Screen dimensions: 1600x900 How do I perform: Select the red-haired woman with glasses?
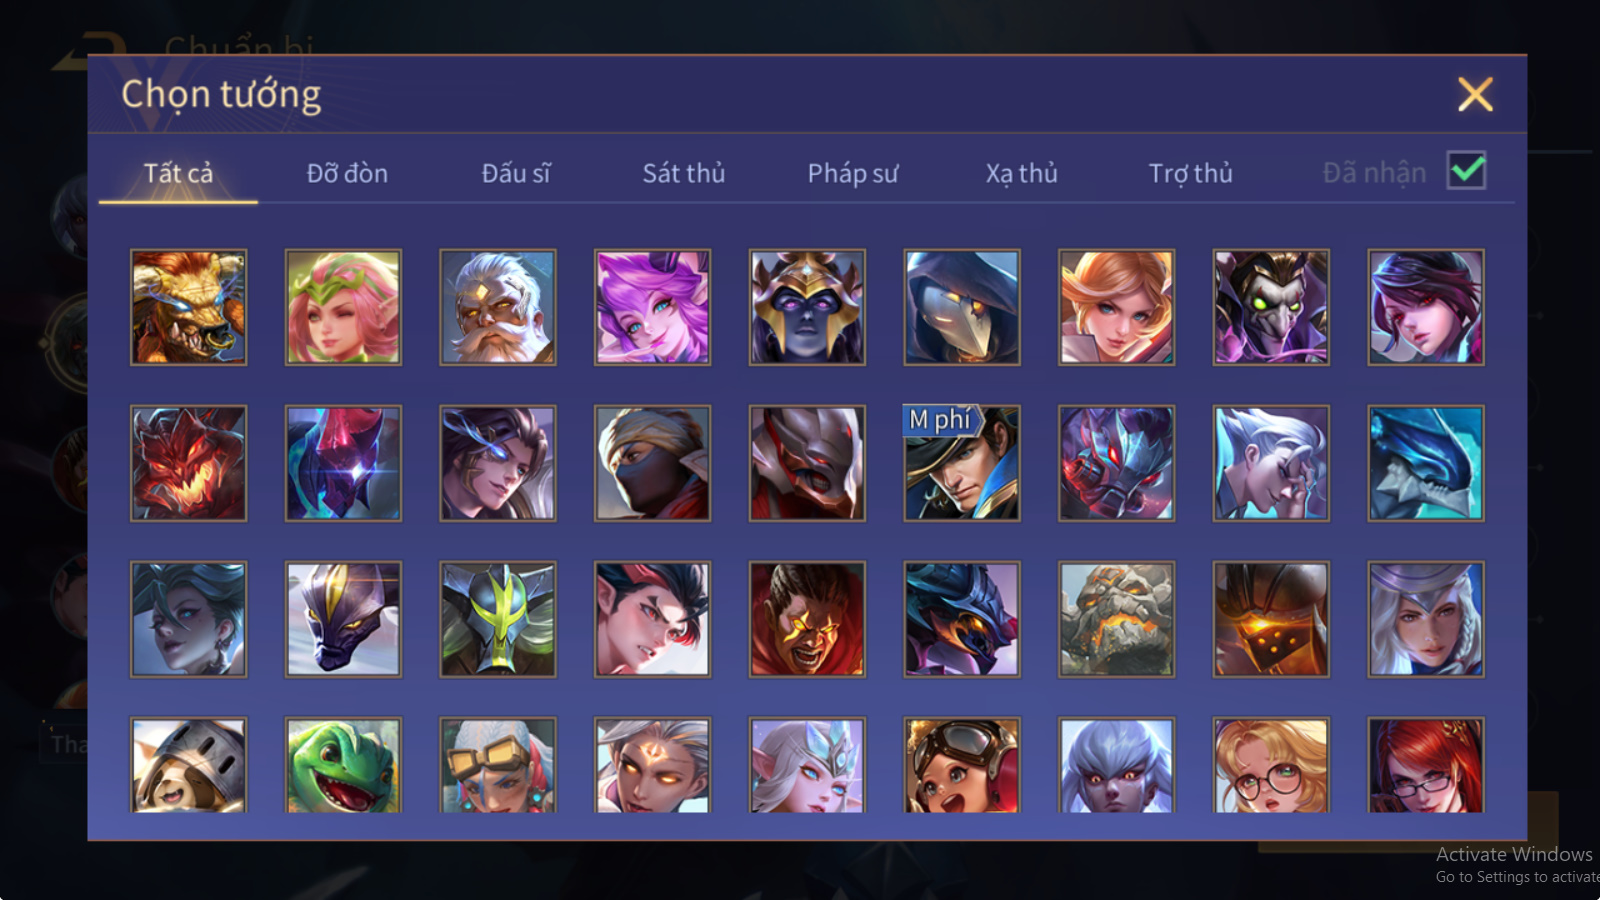pyautogui.click(x=1426, y=765)
